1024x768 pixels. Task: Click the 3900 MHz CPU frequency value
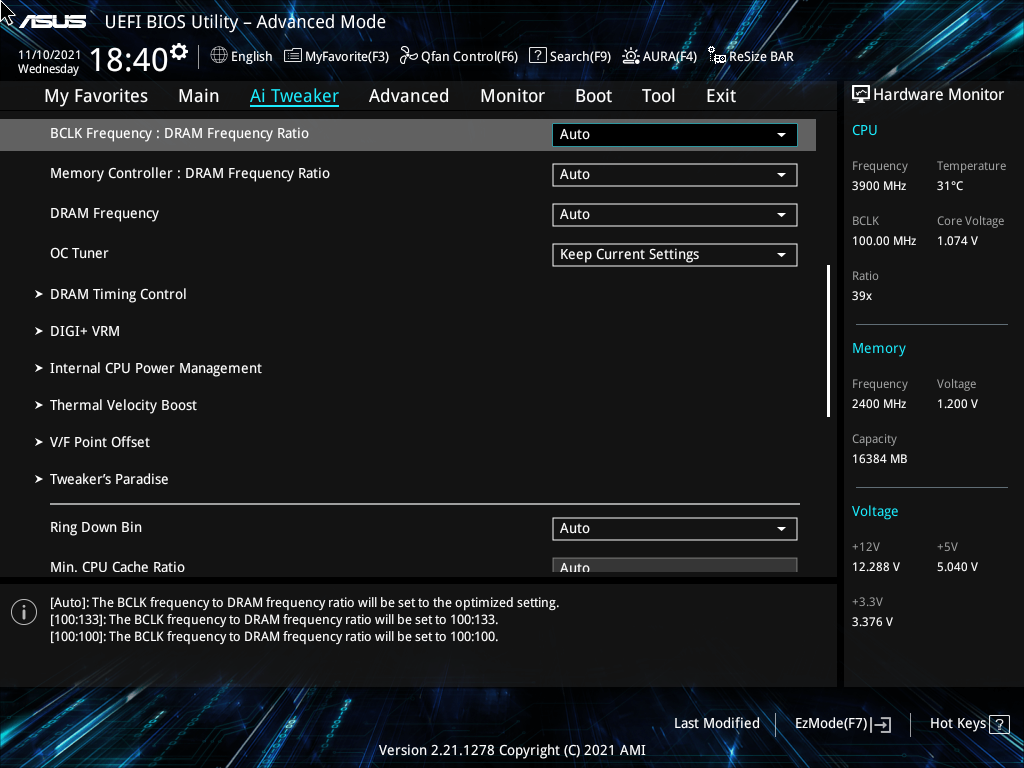click(878, 186)
